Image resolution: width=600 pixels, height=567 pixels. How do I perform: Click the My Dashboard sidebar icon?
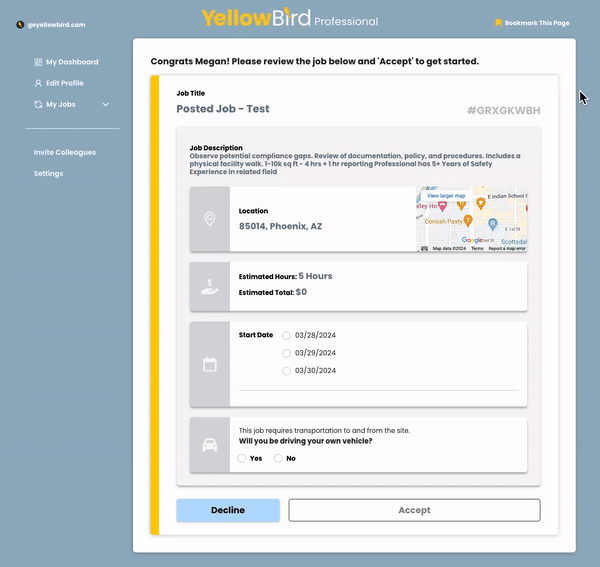coord(38,62)
